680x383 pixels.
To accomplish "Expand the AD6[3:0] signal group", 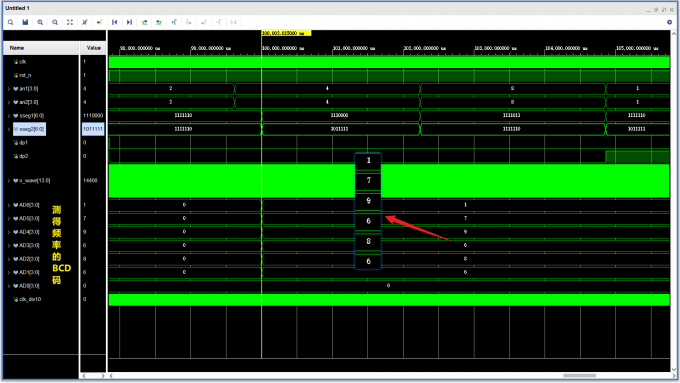I will [9, 205].
